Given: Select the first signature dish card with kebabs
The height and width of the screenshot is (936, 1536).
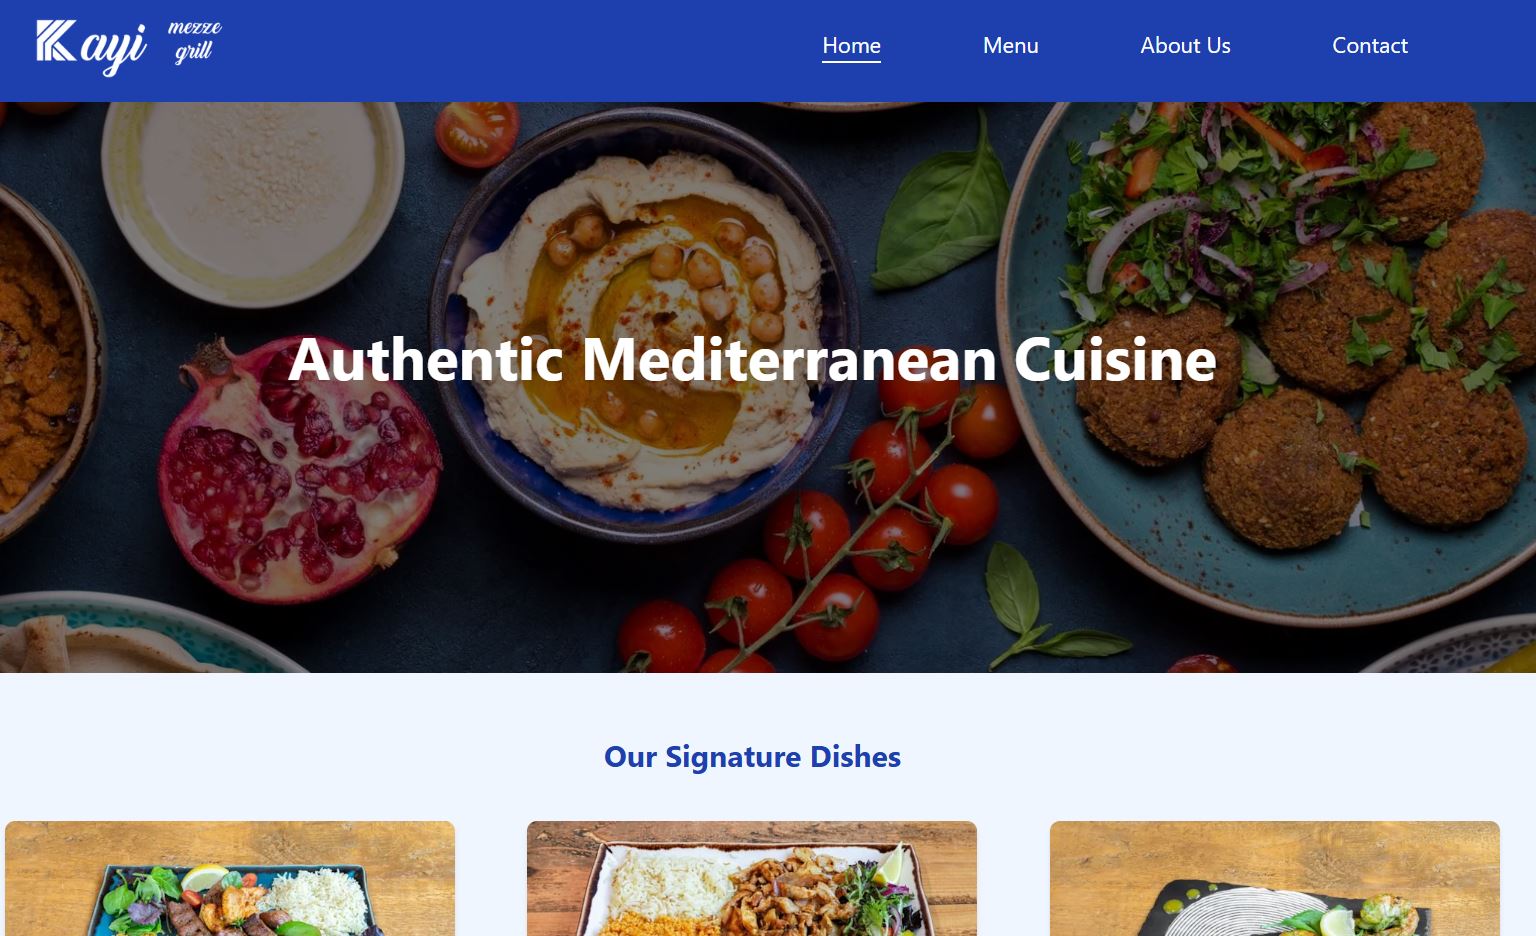Looking at the screenshot, I should point(230,879).
